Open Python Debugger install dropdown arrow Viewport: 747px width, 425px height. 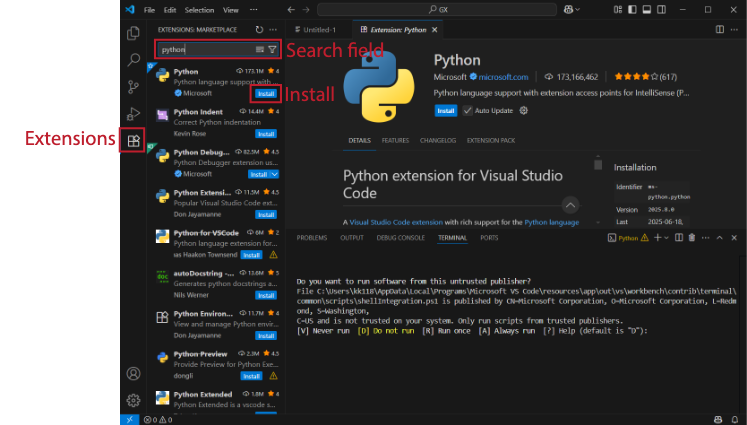pos(275,174)
